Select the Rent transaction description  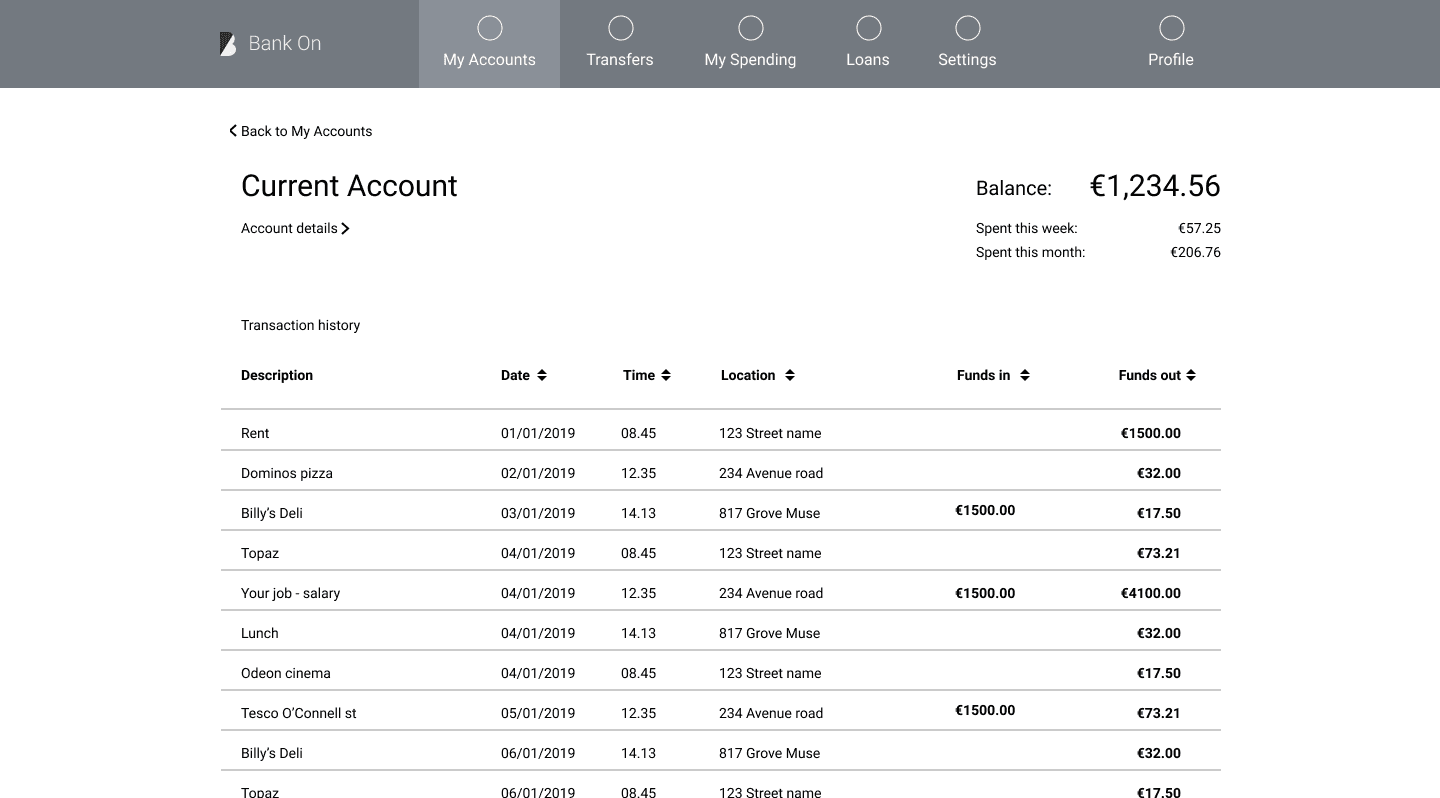coord(255,433)
